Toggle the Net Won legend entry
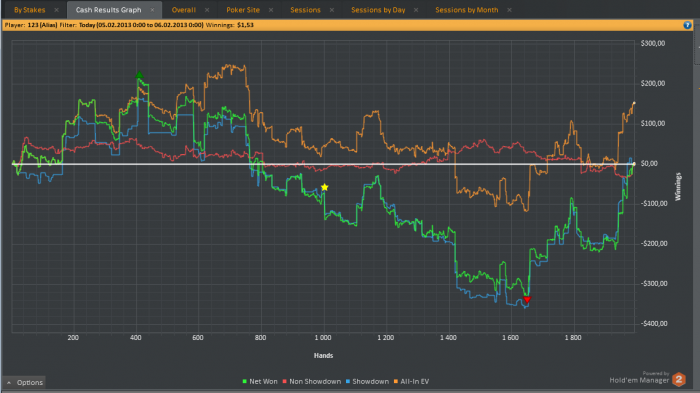This screenshot has height=393, width=700. click(x=260, y=381)
